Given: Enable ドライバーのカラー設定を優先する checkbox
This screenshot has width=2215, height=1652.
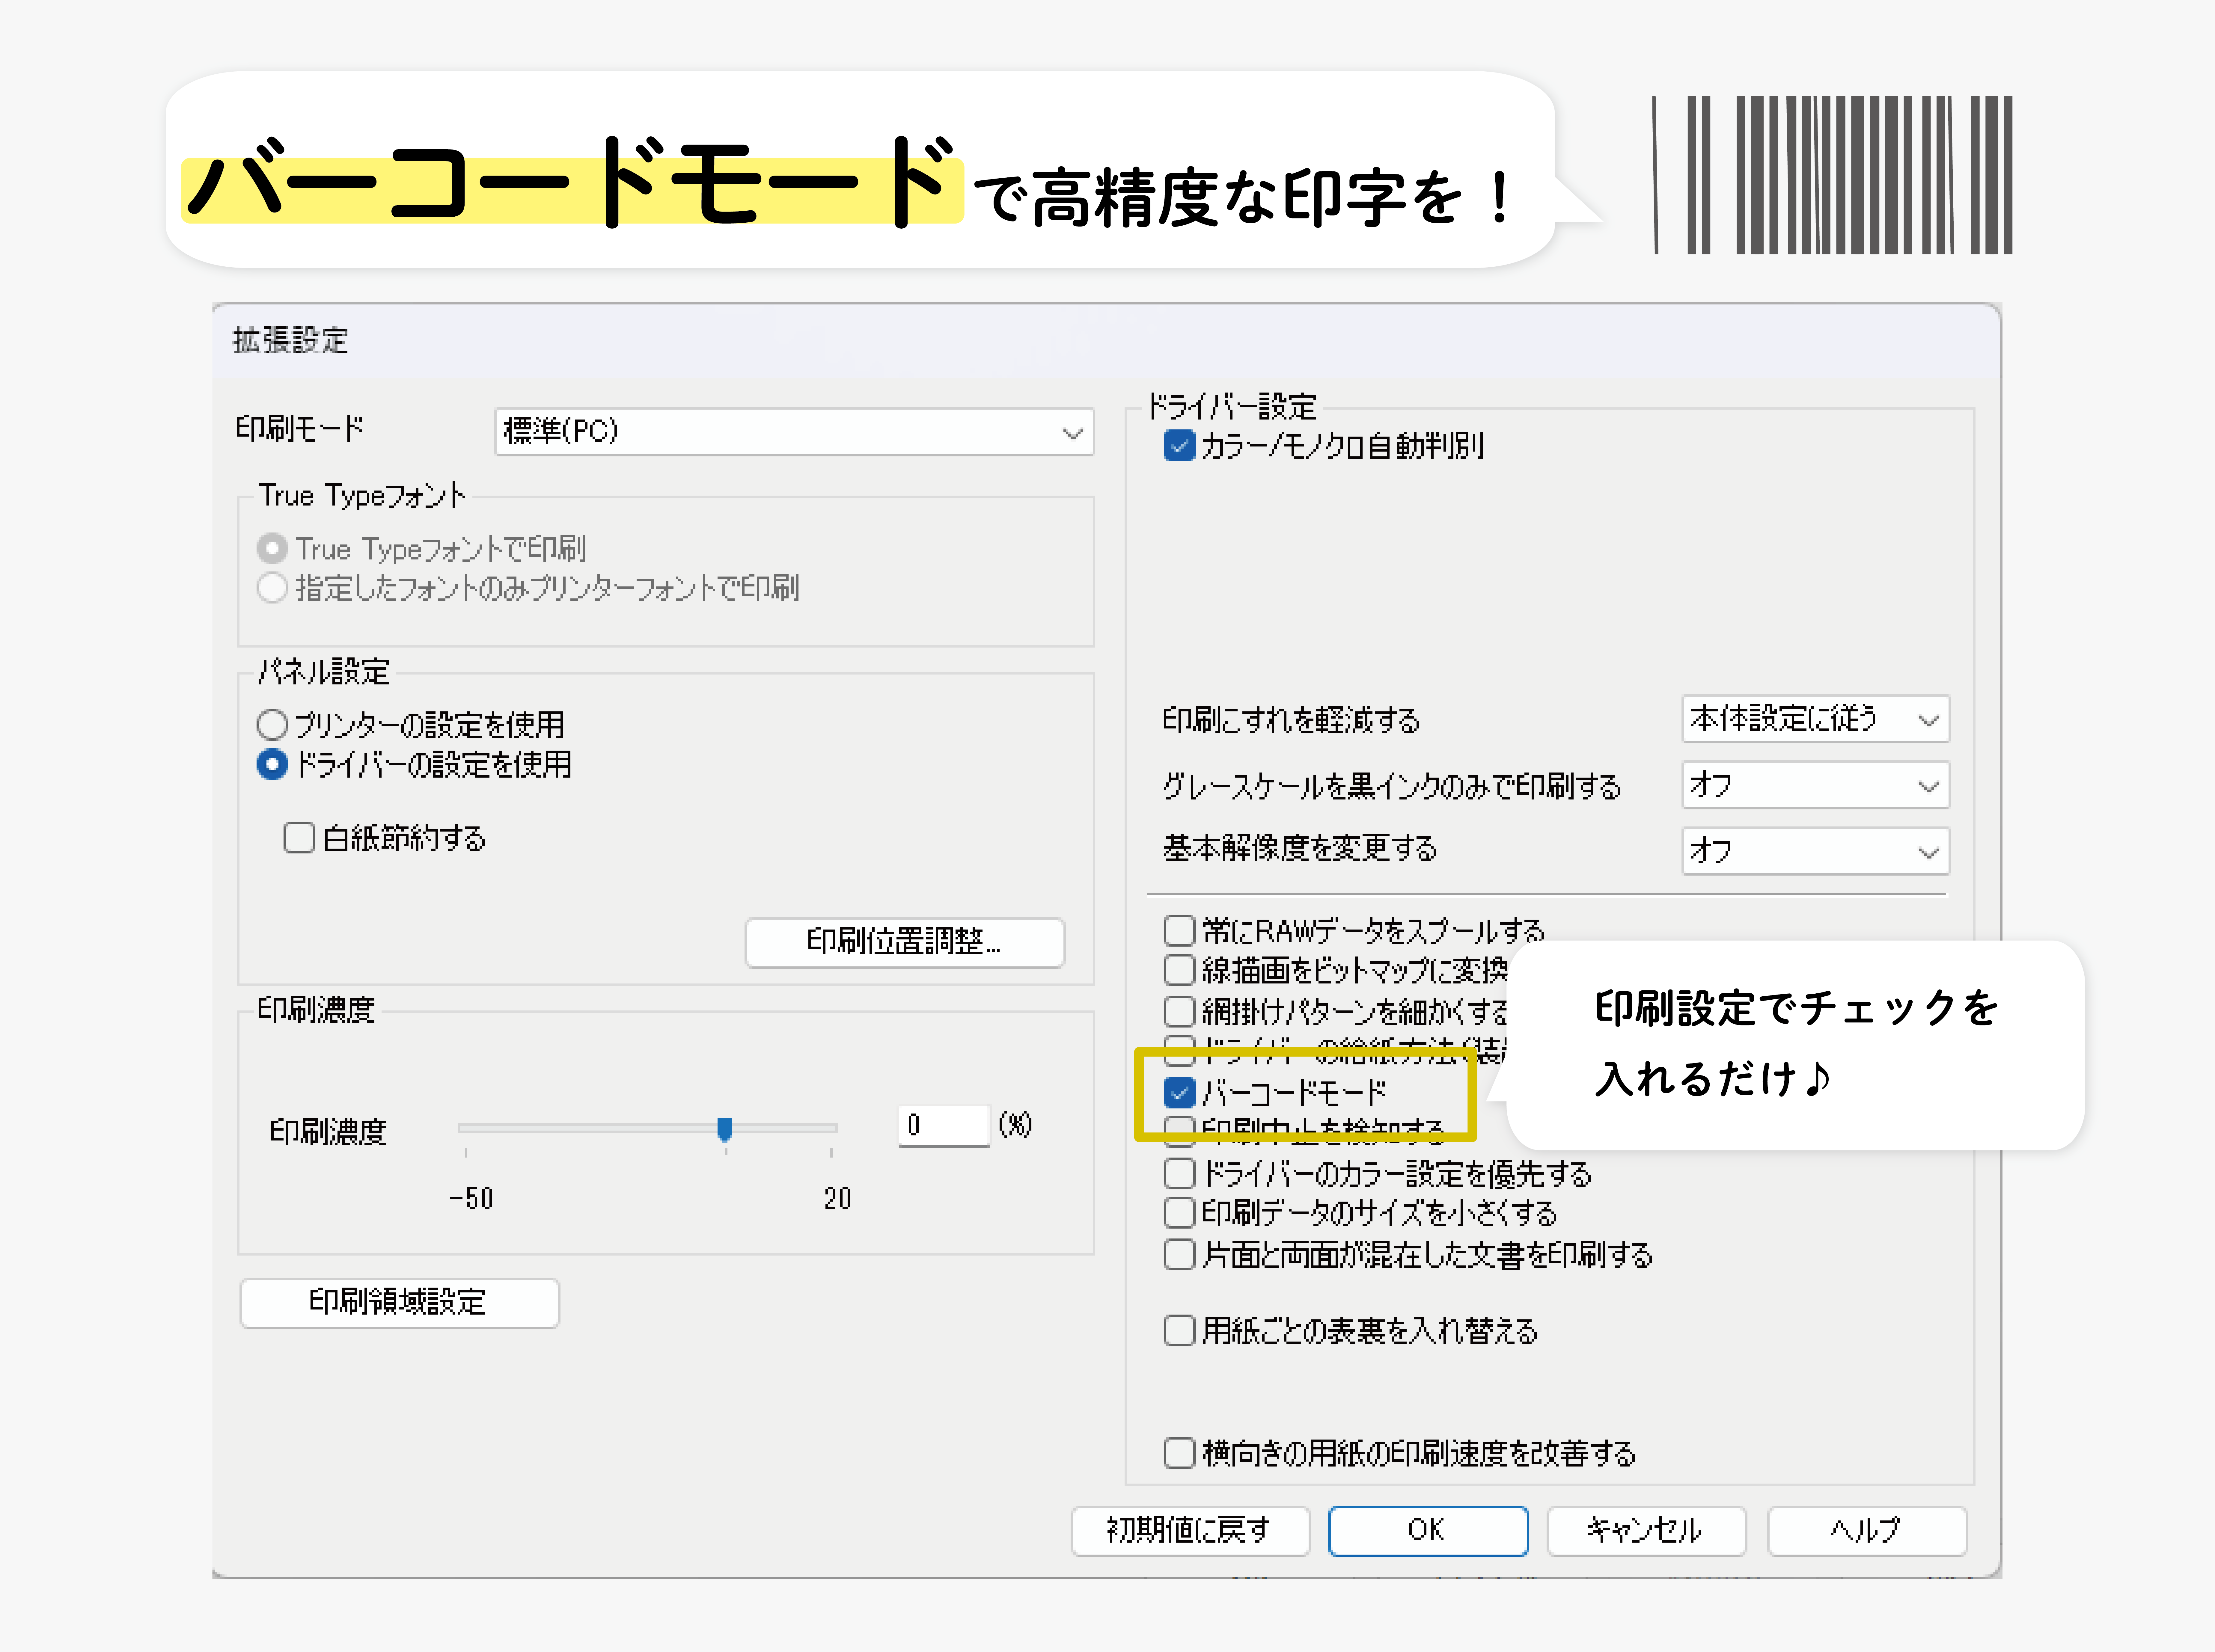Looking at the screenshot, I should click(x=1180, y=1173).
